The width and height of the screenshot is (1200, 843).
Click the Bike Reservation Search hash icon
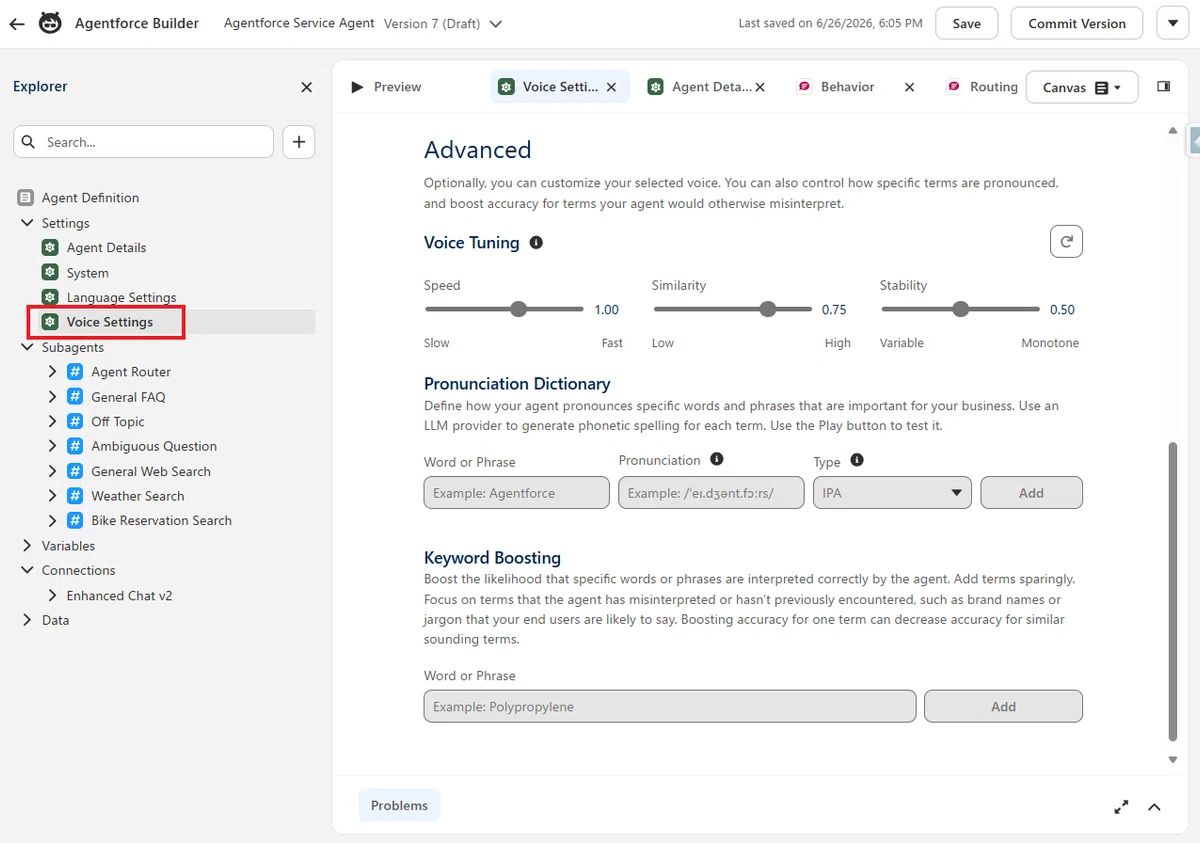pos(75,520)
